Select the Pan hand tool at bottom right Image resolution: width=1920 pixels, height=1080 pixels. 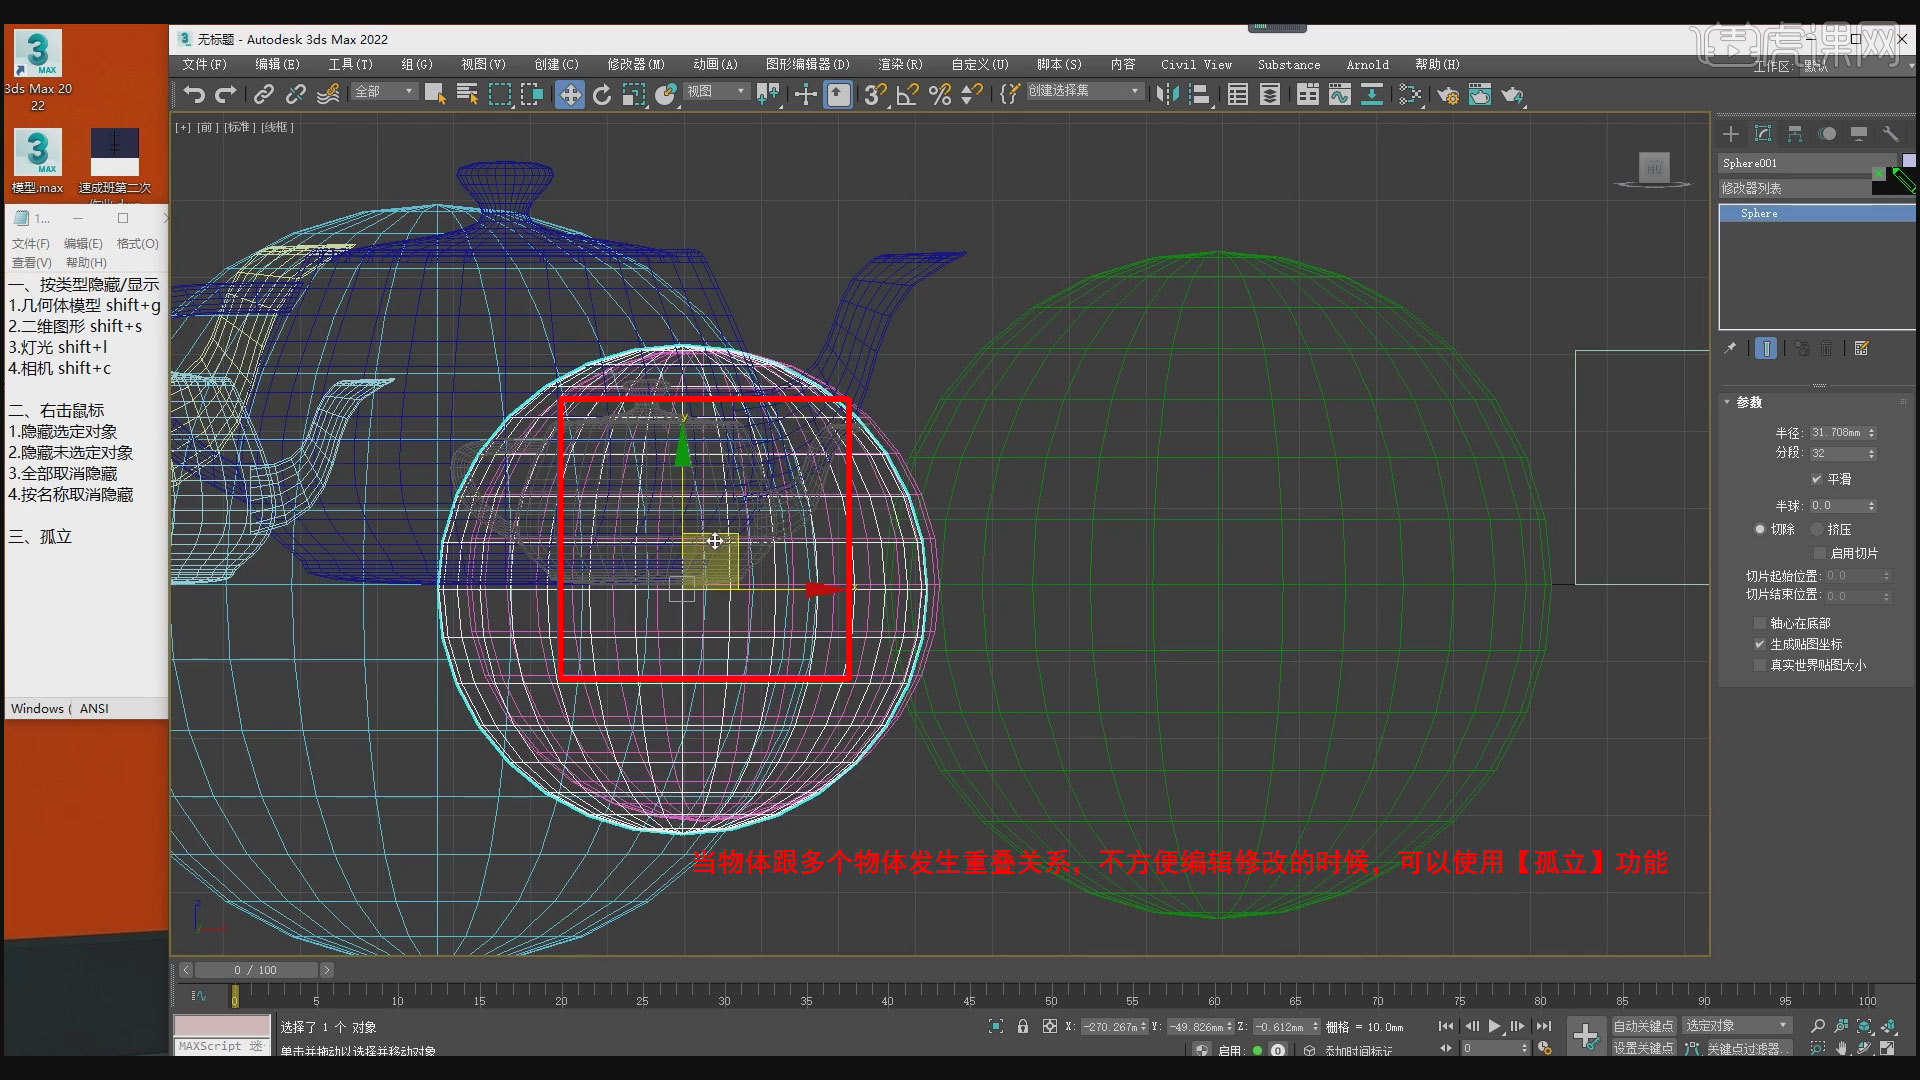coord(1841,1049)
